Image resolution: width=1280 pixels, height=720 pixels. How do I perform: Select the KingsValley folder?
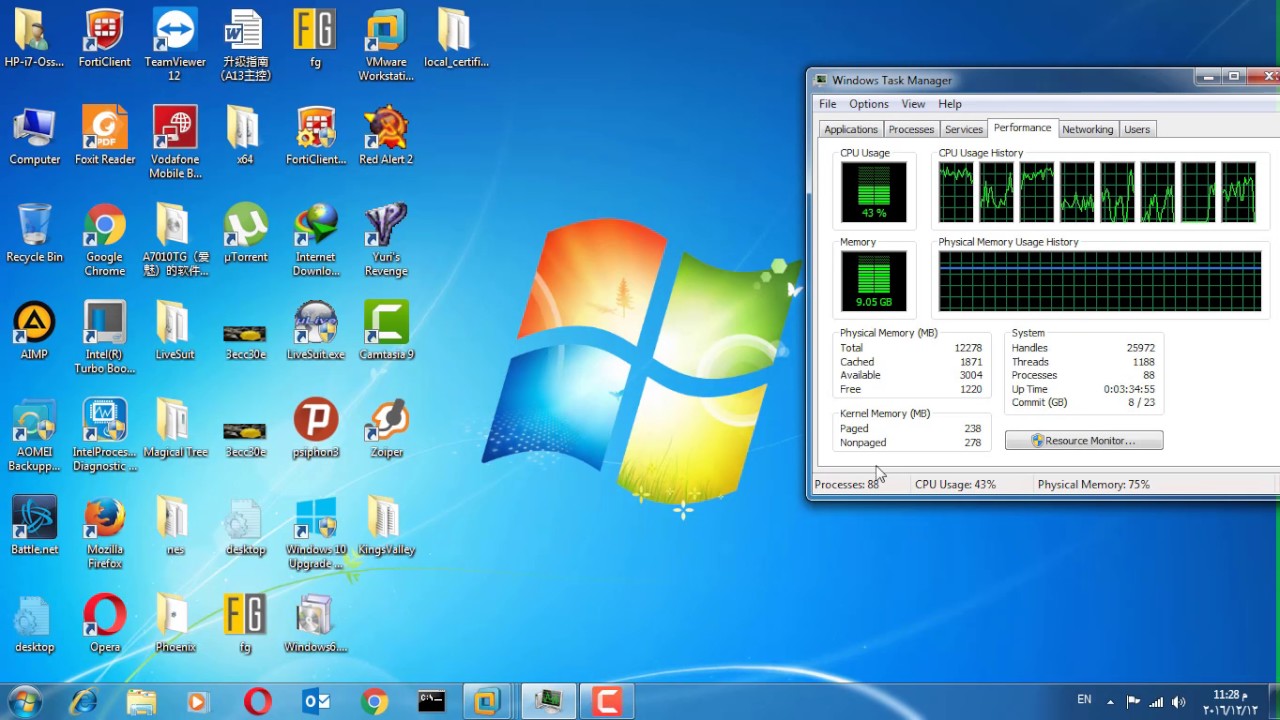pos(386,526)
